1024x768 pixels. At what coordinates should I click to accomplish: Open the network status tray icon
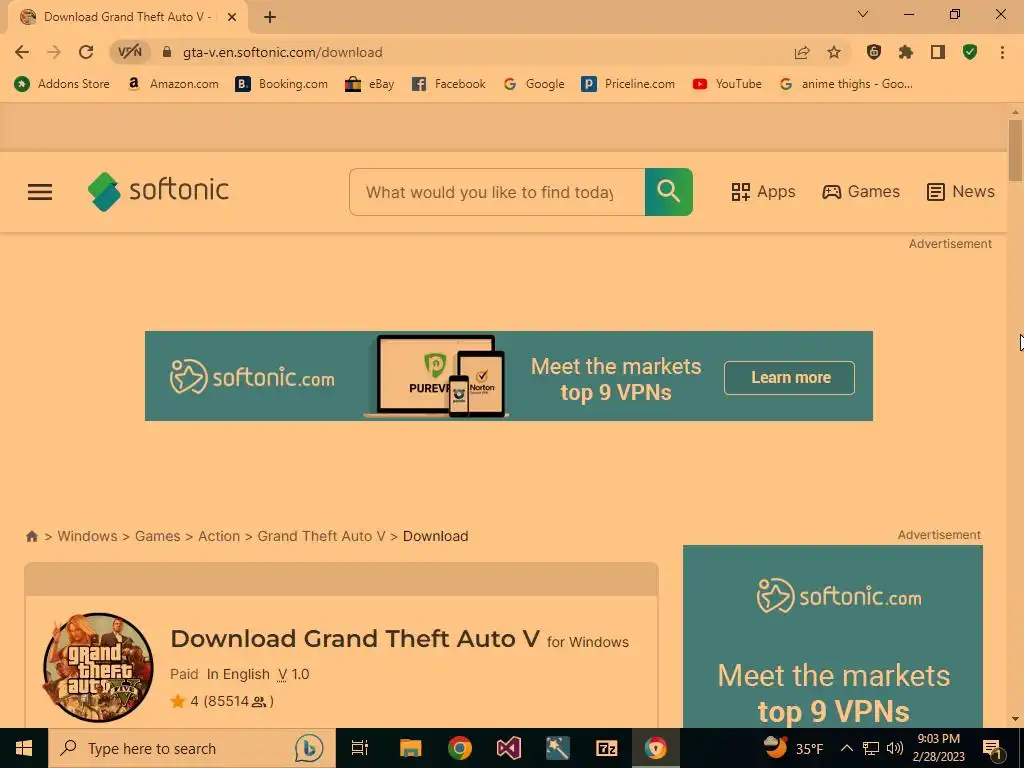click(x=871, y=748)
